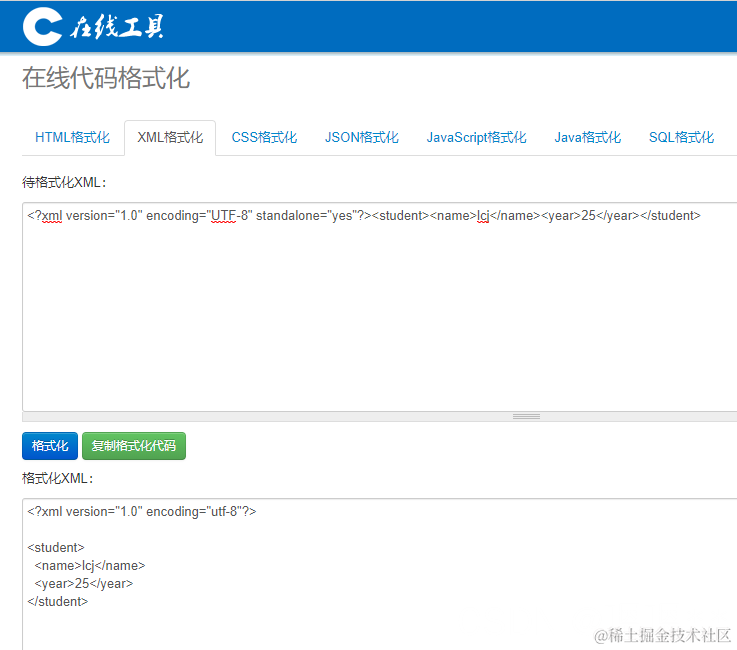The width and height of the screenshot is (737, 650).
Task: Open the CSS格式化 tab
Action: coord(264,137)
